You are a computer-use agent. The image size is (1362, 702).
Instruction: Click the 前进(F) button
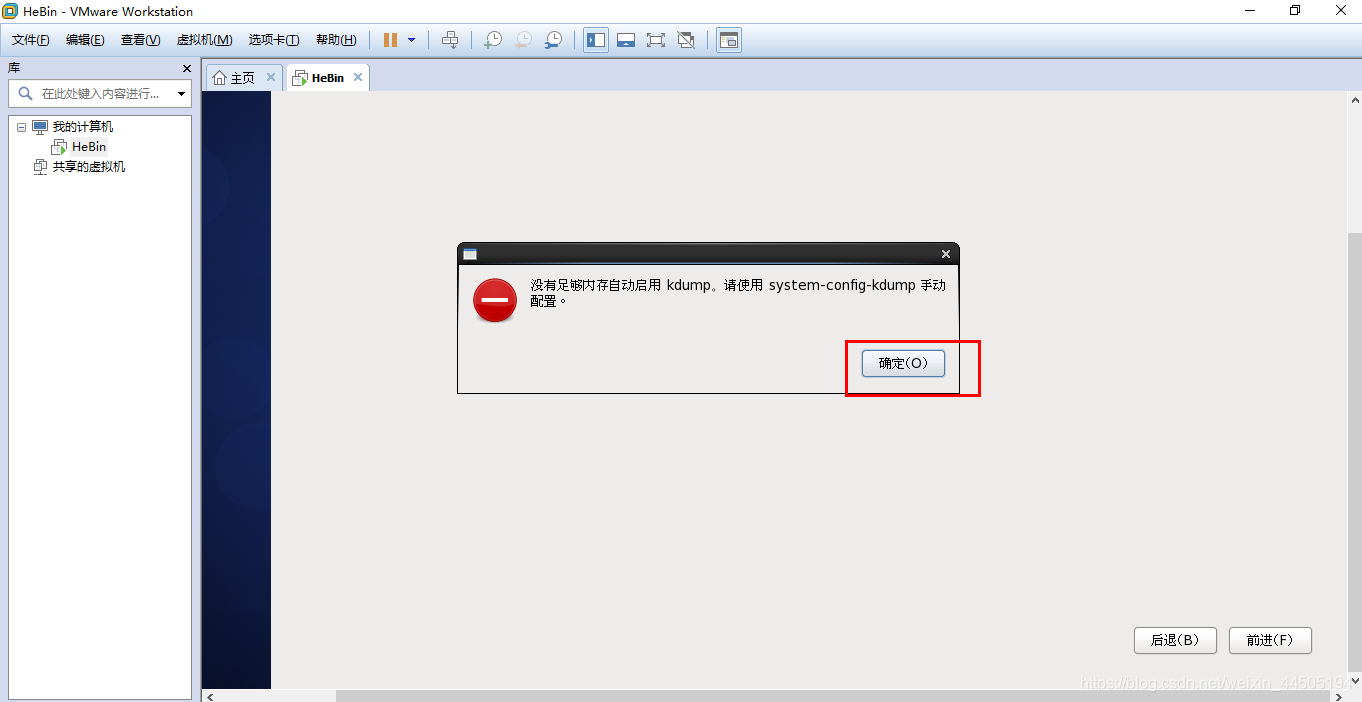point(1270,640)
